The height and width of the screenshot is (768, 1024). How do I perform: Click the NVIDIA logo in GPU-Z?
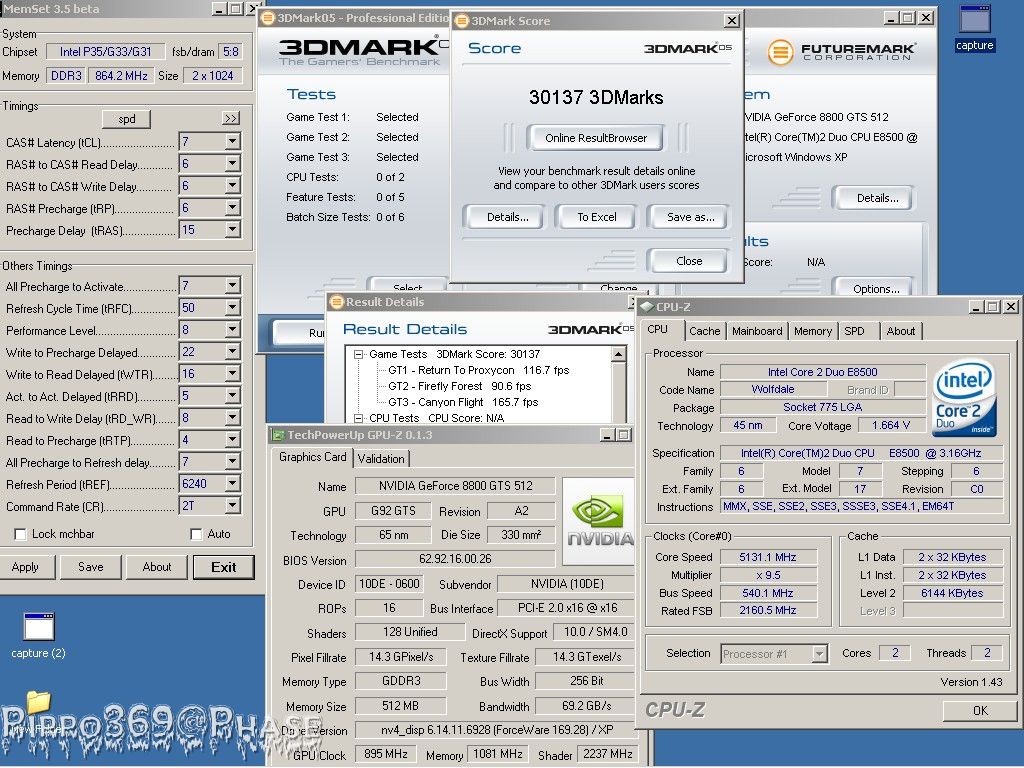coord(599,521)
